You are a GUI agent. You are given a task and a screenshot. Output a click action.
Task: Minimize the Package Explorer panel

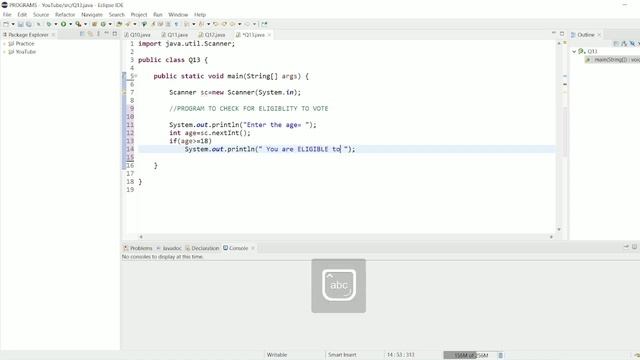point(107,34)
